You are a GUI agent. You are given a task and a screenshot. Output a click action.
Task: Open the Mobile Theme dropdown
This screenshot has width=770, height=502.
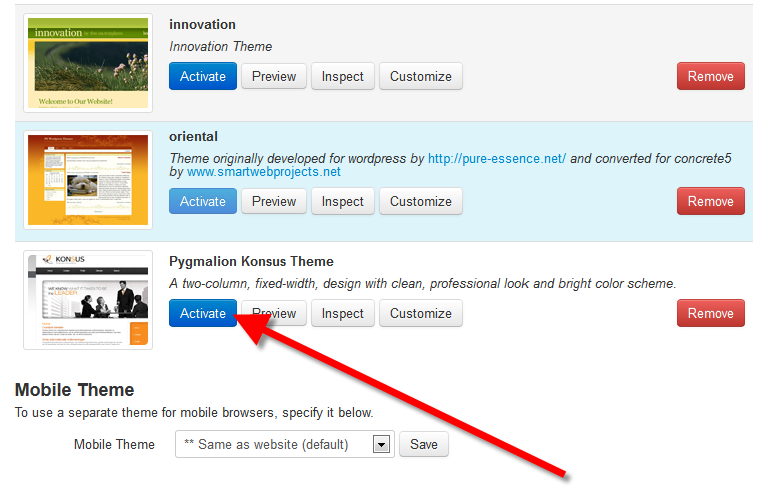284,444
